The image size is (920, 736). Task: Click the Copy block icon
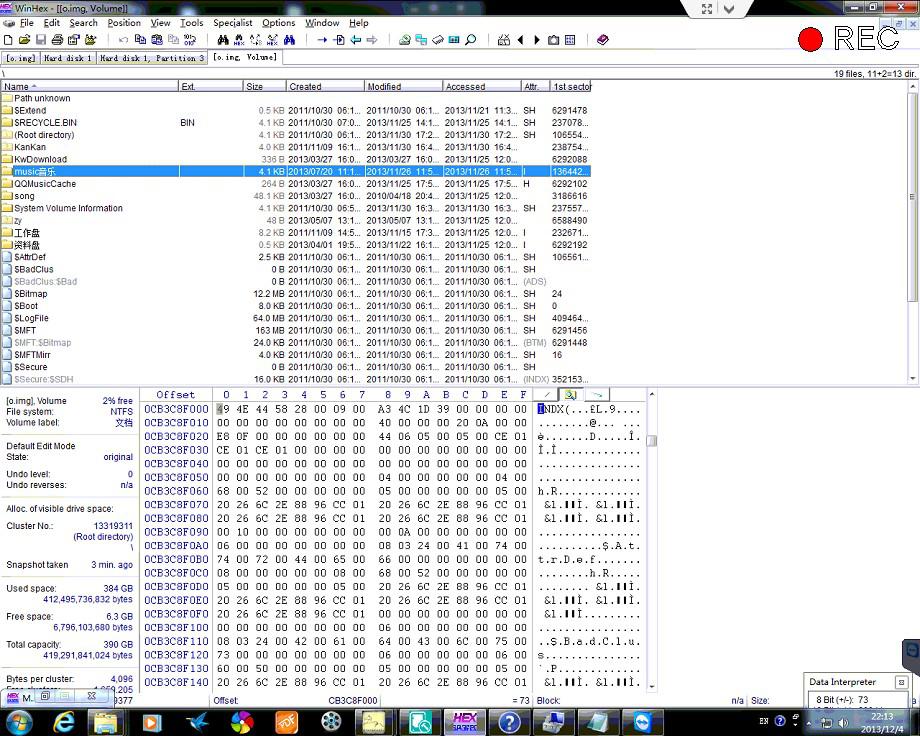tap(140, 40)
